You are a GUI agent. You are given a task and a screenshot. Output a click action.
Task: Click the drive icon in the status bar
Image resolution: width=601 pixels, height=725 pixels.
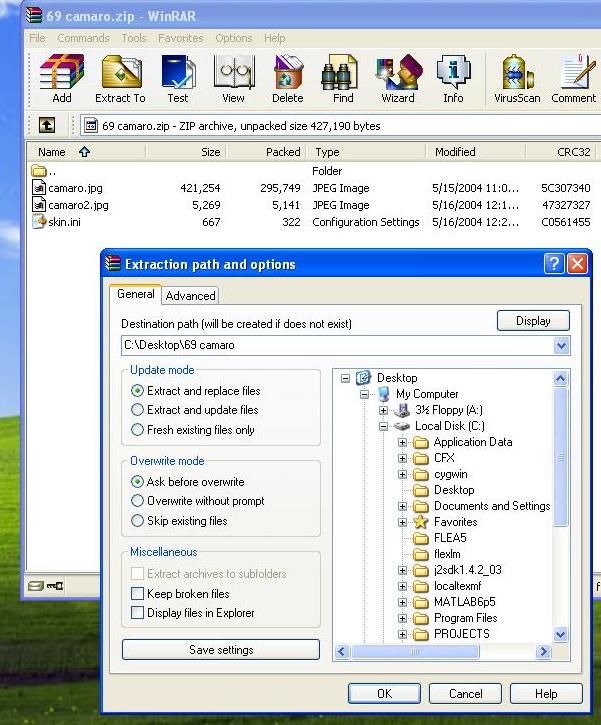(35, 586)
